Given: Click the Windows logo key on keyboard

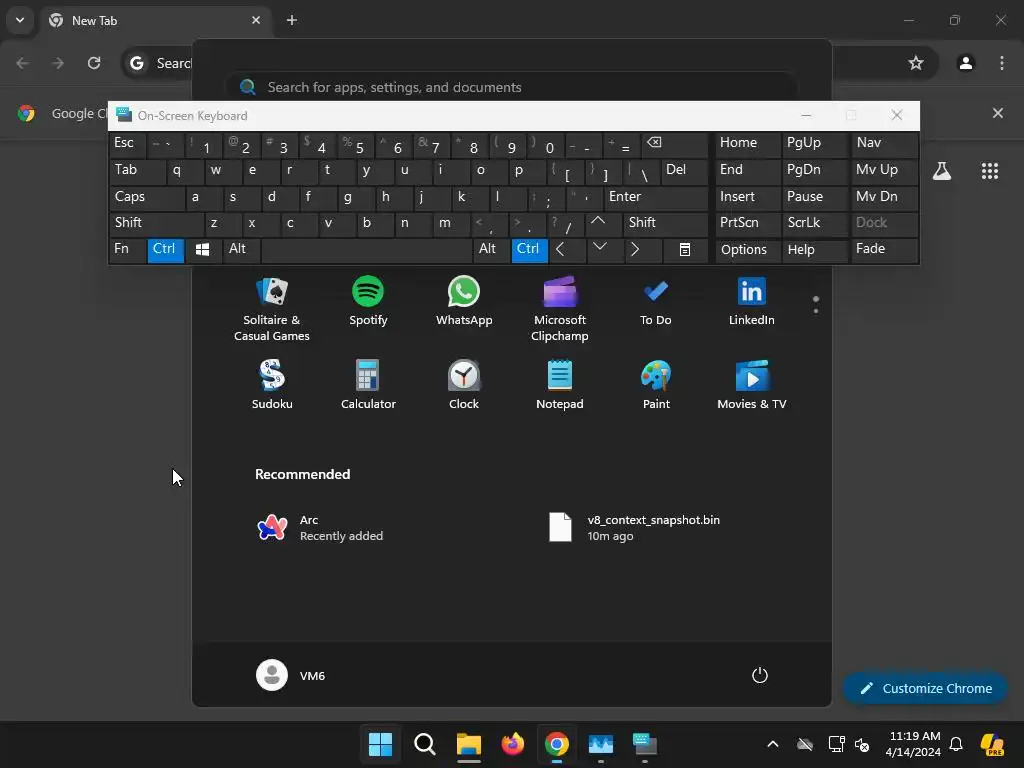Looking at the screenshot, I should coord(203,250).
